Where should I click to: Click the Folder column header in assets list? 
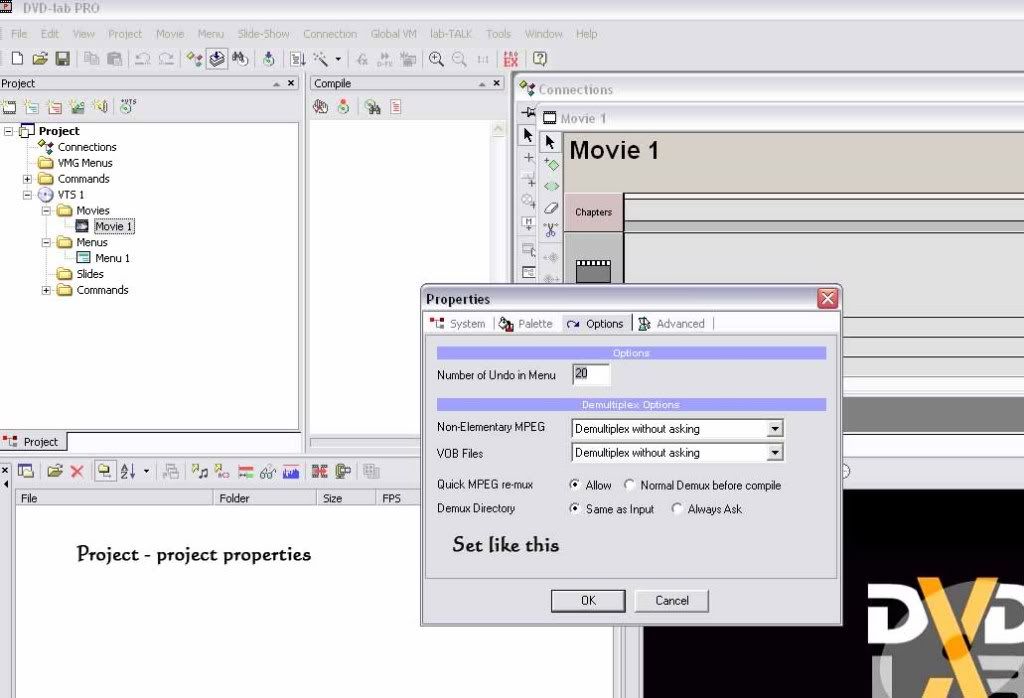[264, 498]
